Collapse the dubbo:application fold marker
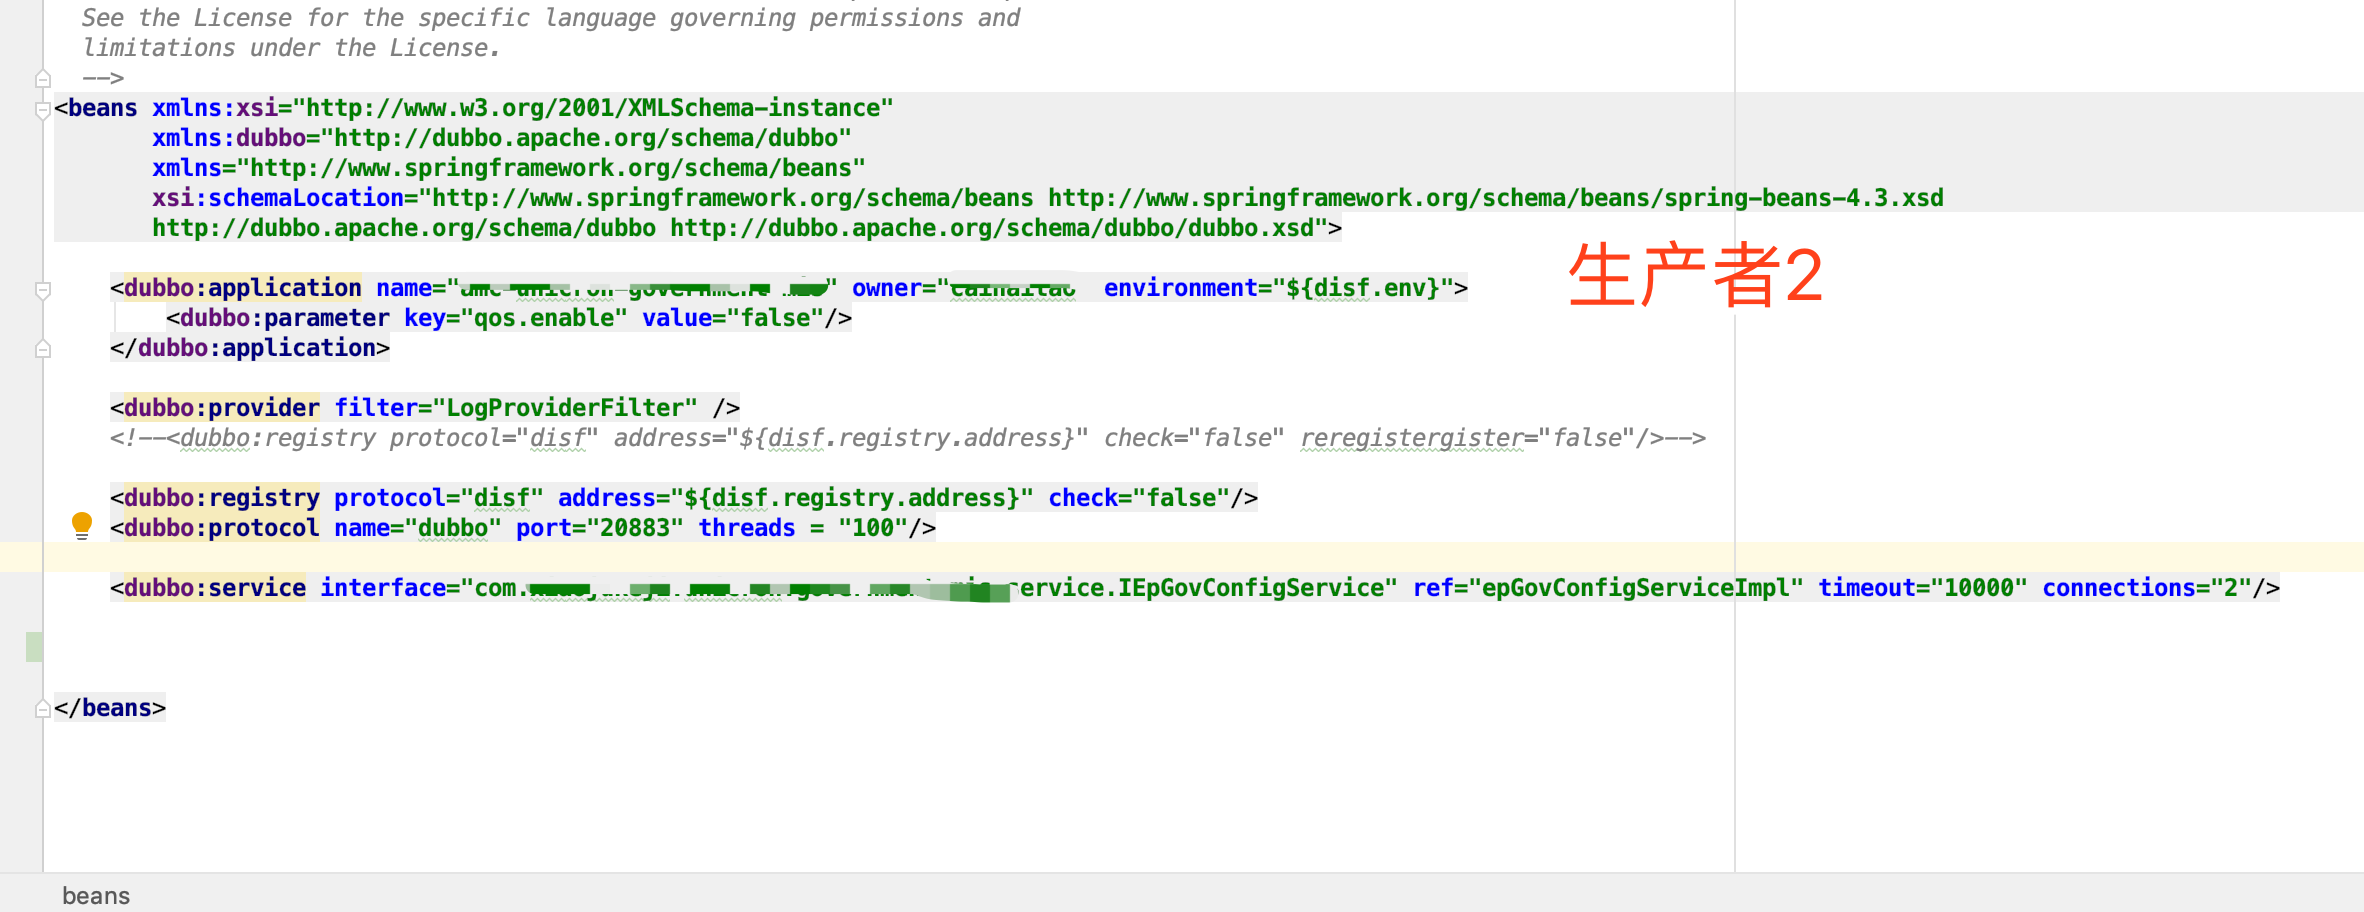The width and height of the screenshot is (2364, 912). point(42,290)
